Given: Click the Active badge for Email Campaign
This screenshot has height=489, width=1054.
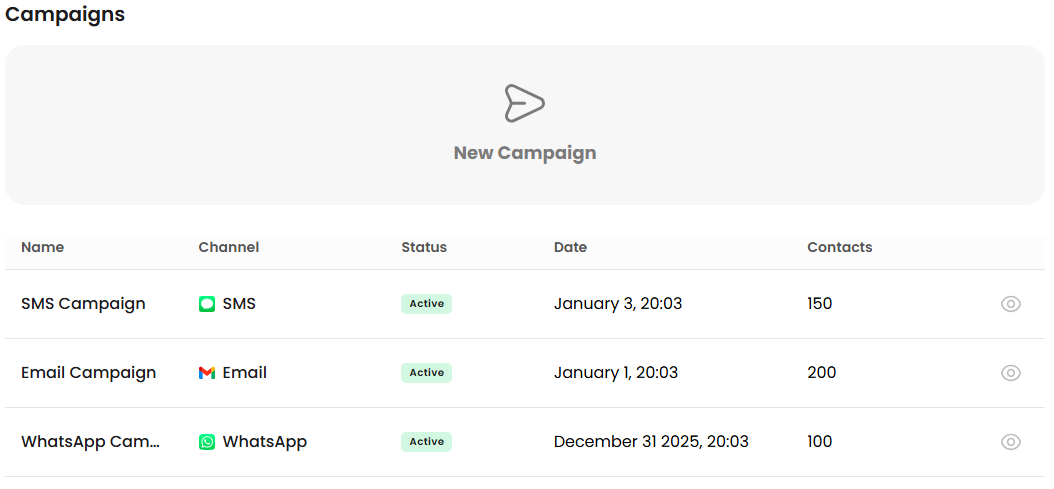Looking at the screenshot, I should 427,373.
